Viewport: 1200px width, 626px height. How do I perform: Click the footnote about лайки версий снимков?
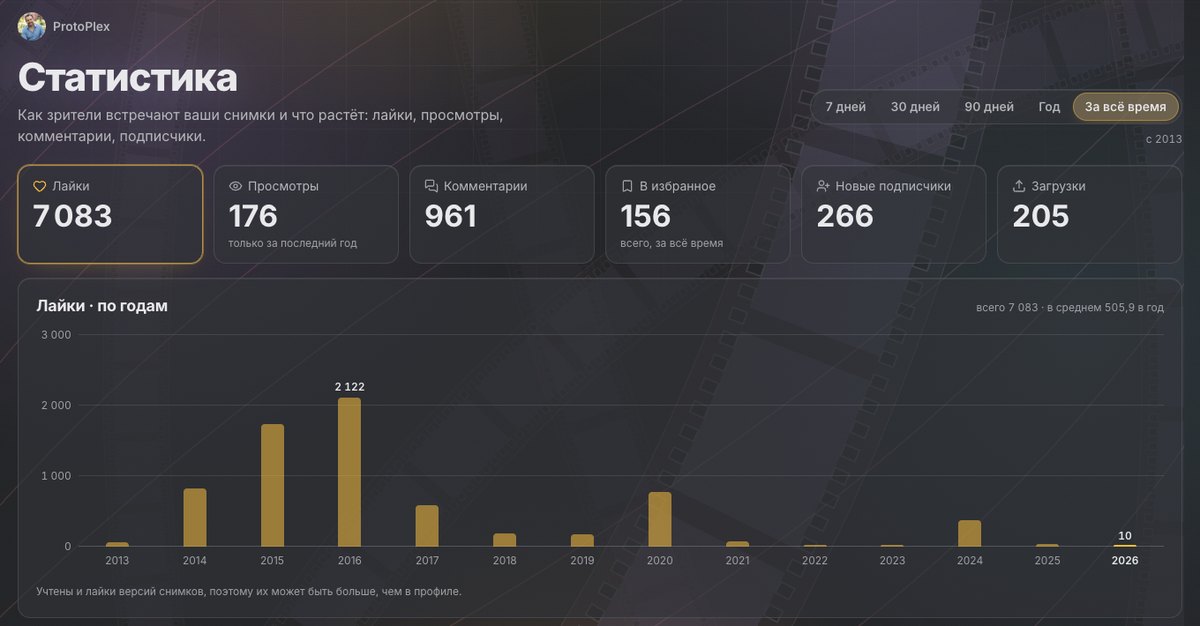coord(249,591)
